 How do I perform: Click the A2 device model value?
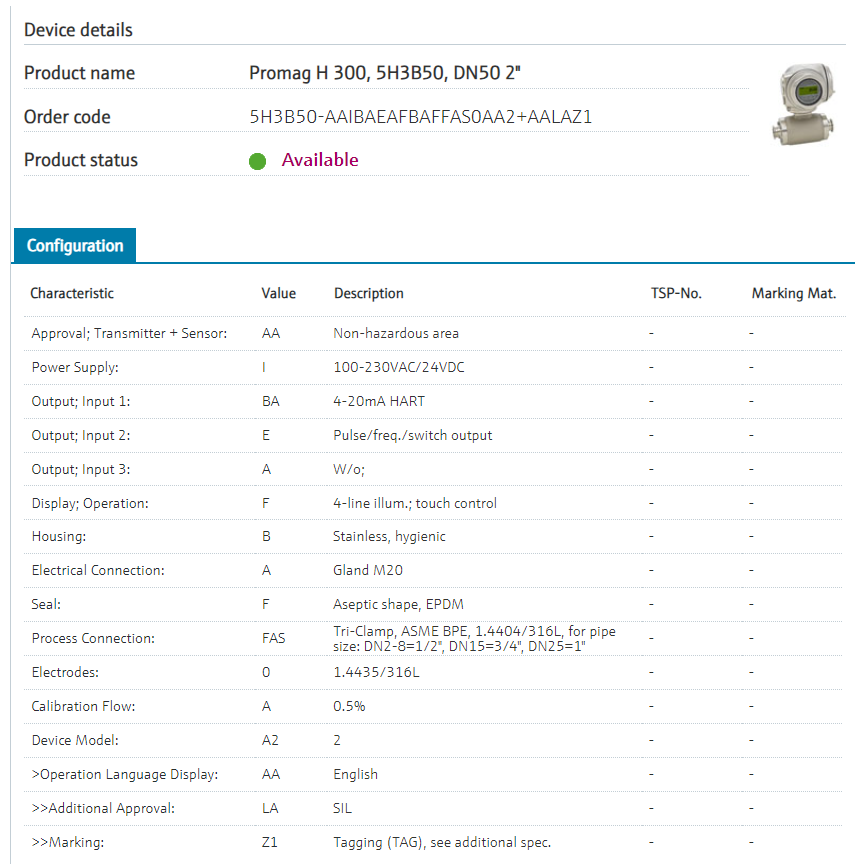tap(270, 740)
